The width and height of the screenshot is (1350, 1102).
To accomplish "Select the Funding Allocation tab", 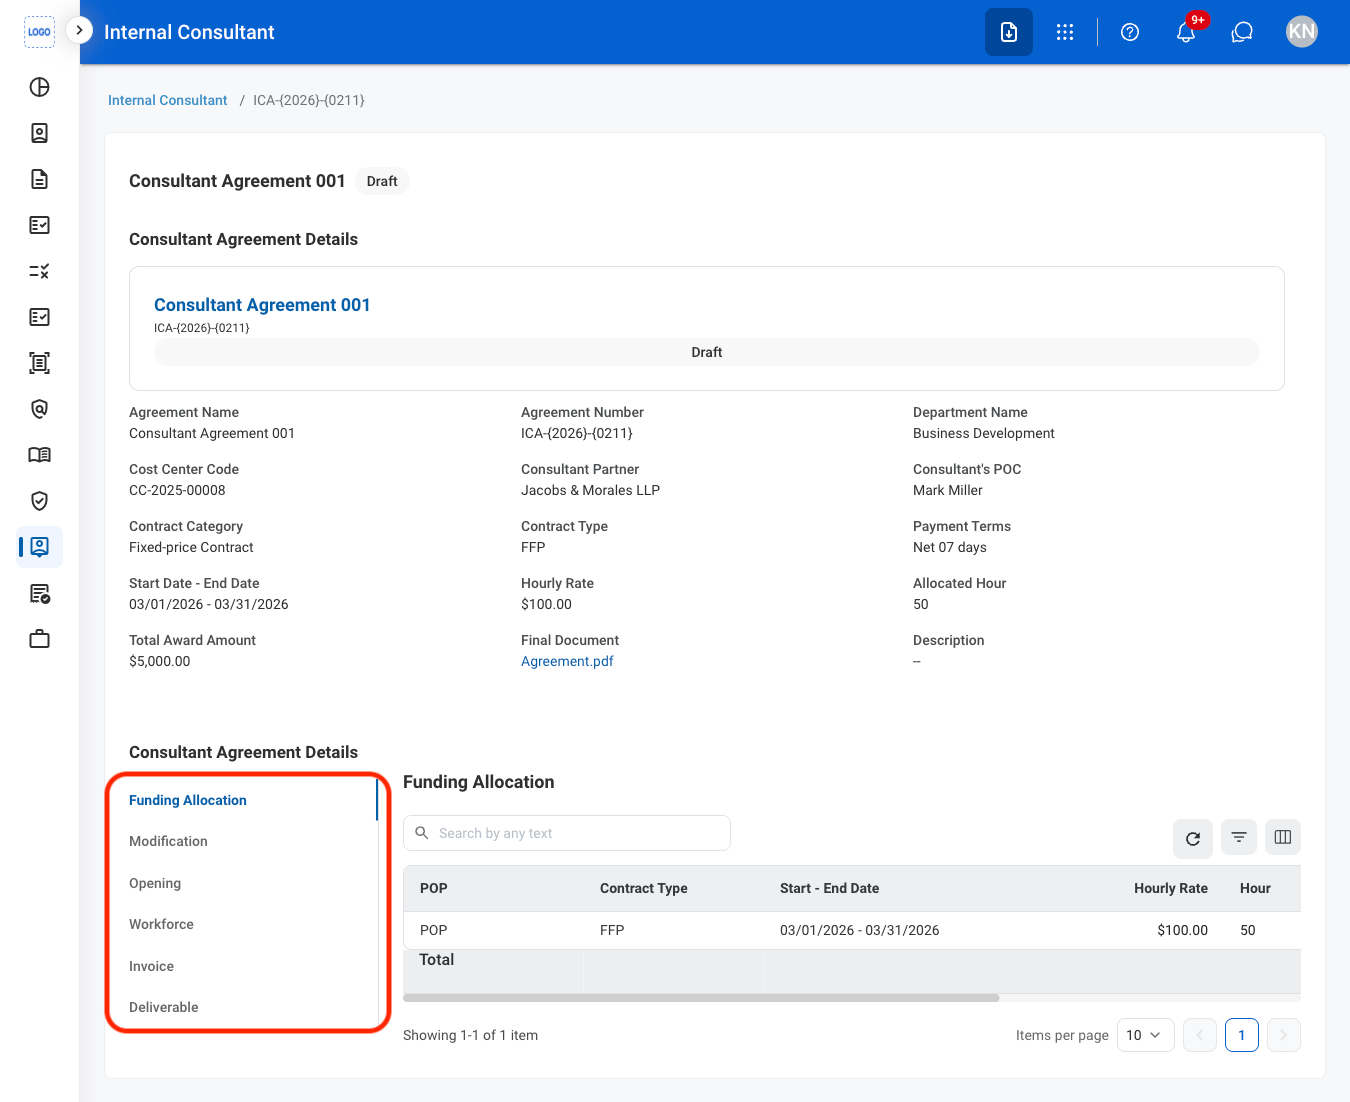I will [188, 800].
